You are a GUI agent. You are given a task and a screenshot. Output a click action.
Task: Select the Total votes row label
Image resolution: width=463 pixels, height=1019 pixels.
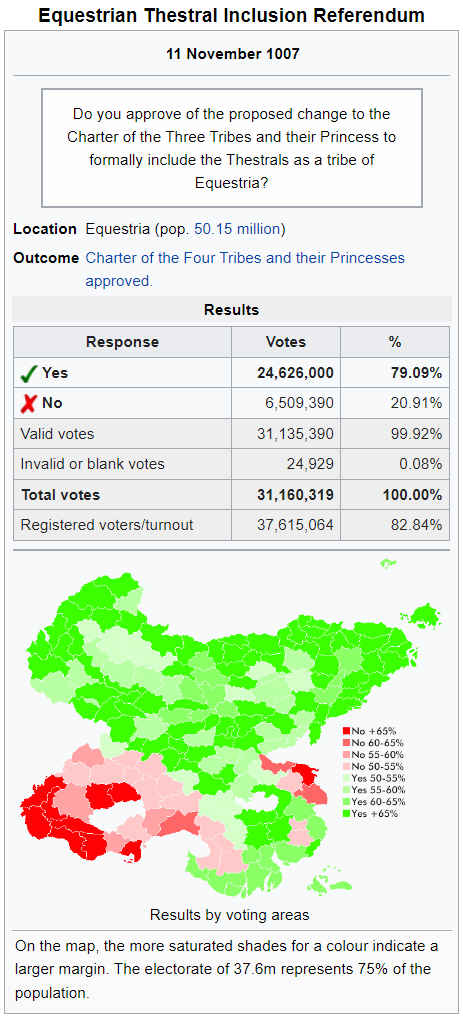(x=60, y=495)
